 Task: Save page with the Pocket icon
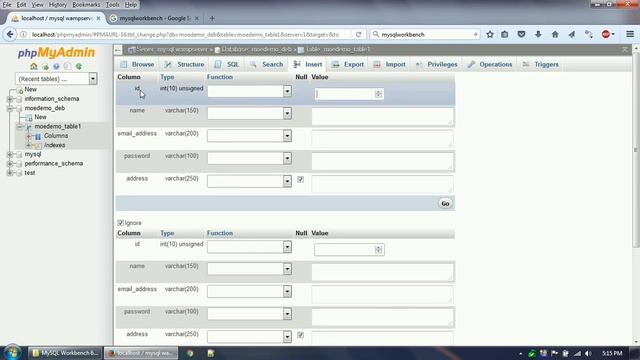coord(521,35)
